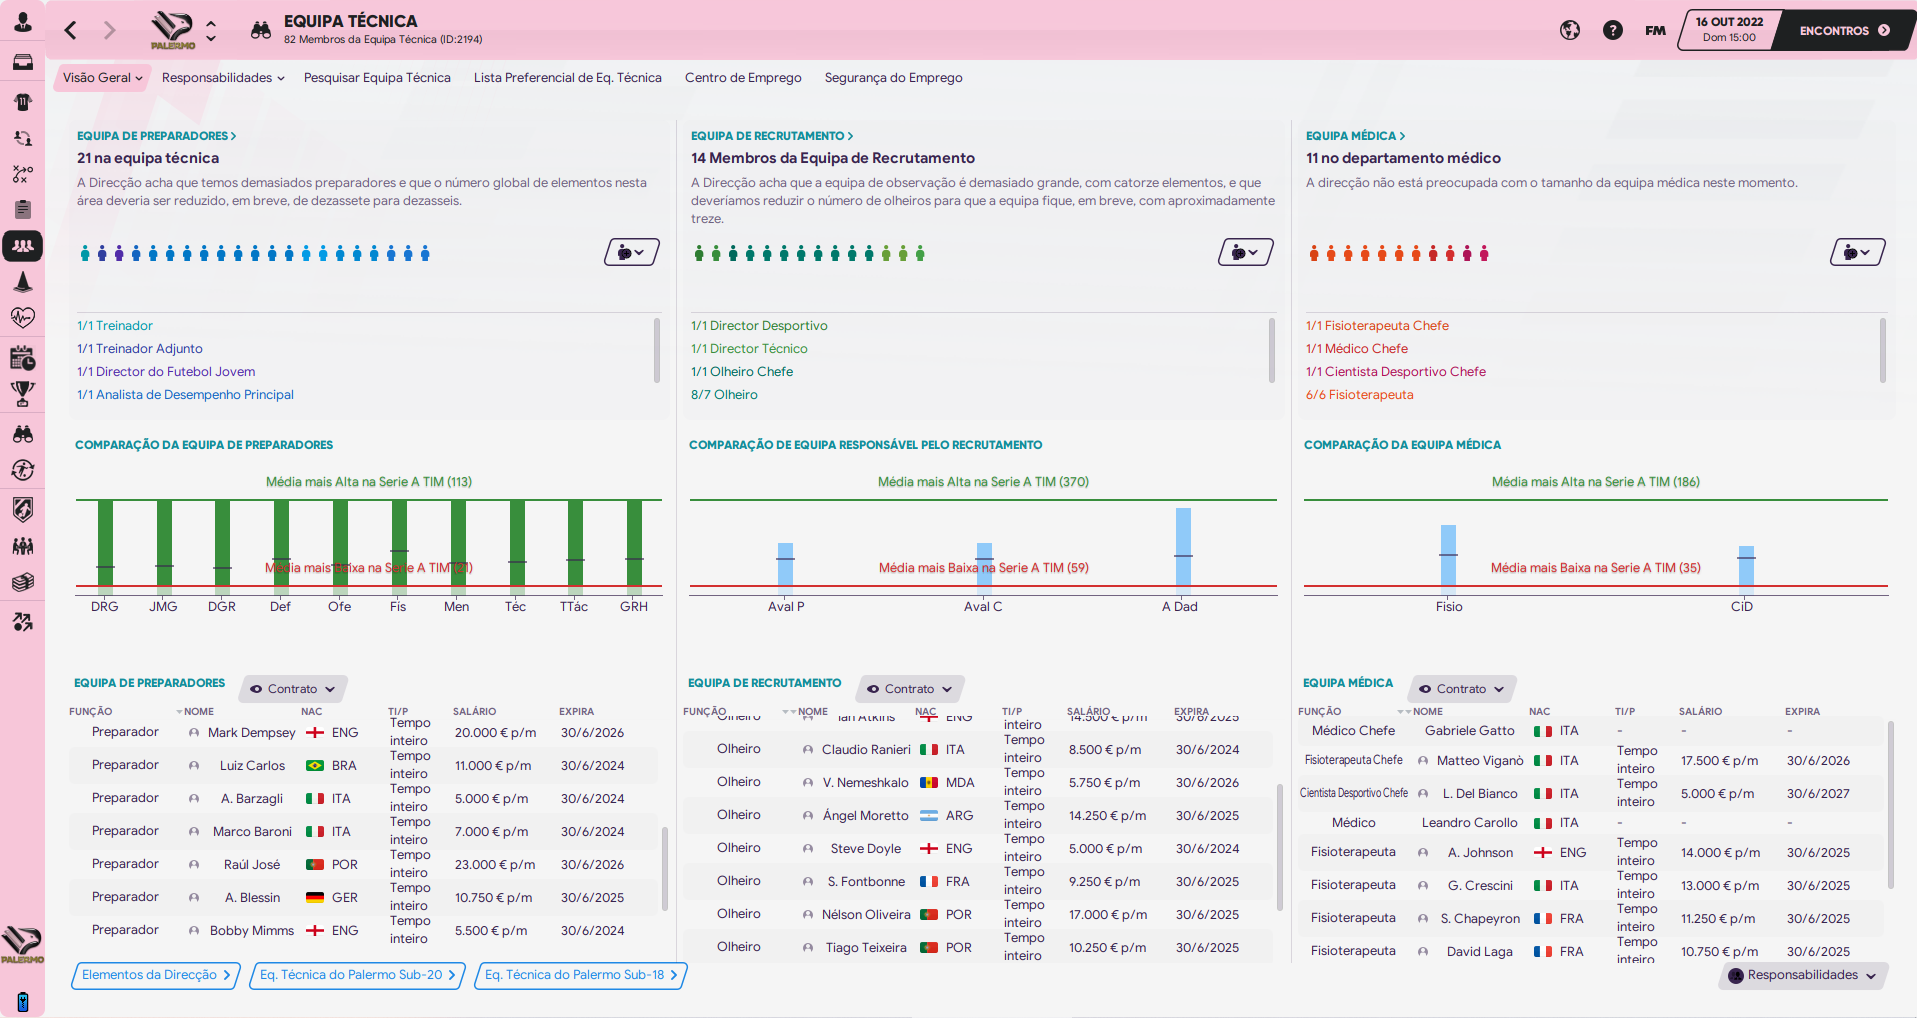Open coaching team staff action dropdown button

632,252
